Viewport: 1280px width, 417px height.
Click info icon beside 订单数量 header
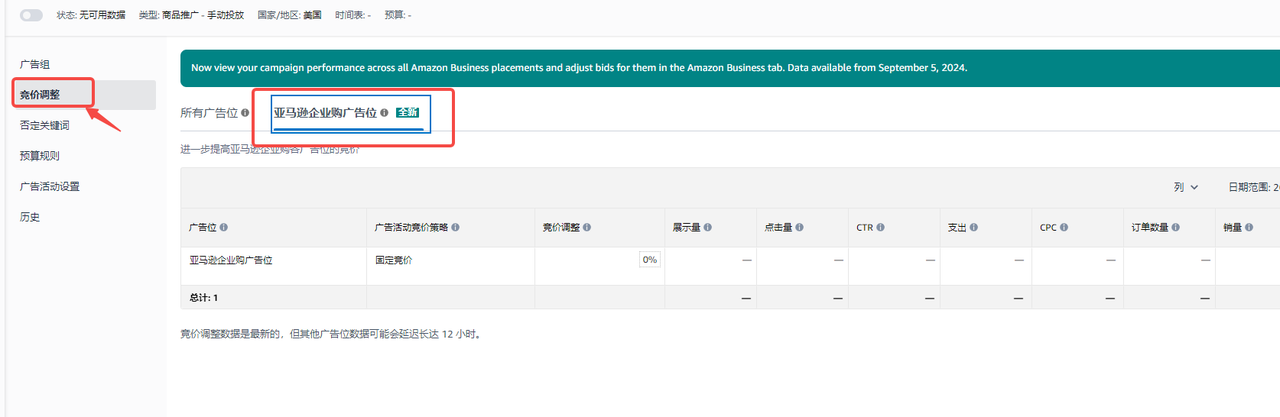pyautogui.click(x=1176, y=228)
